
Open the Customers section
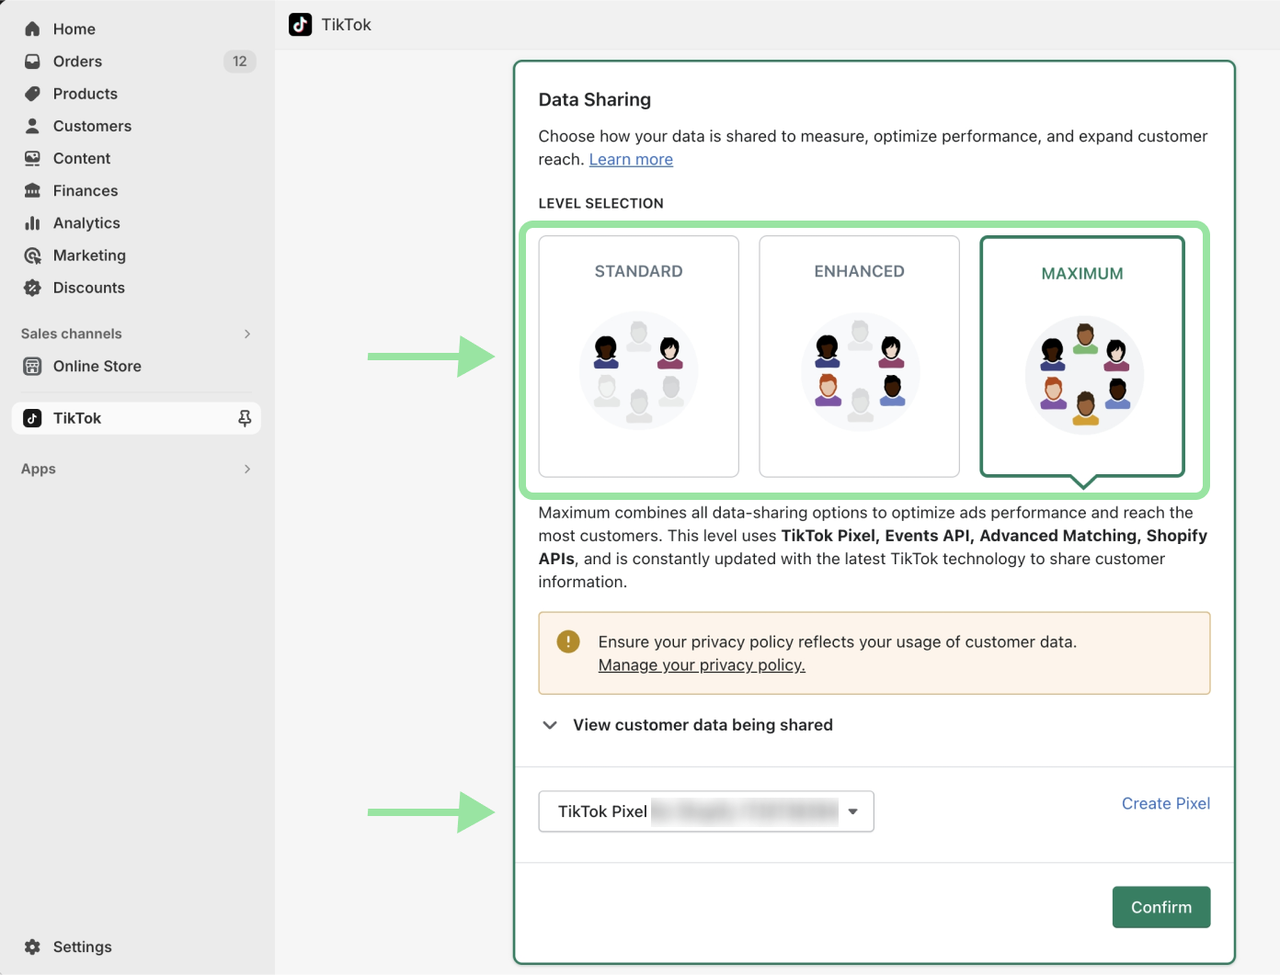[x=92, y=126]
